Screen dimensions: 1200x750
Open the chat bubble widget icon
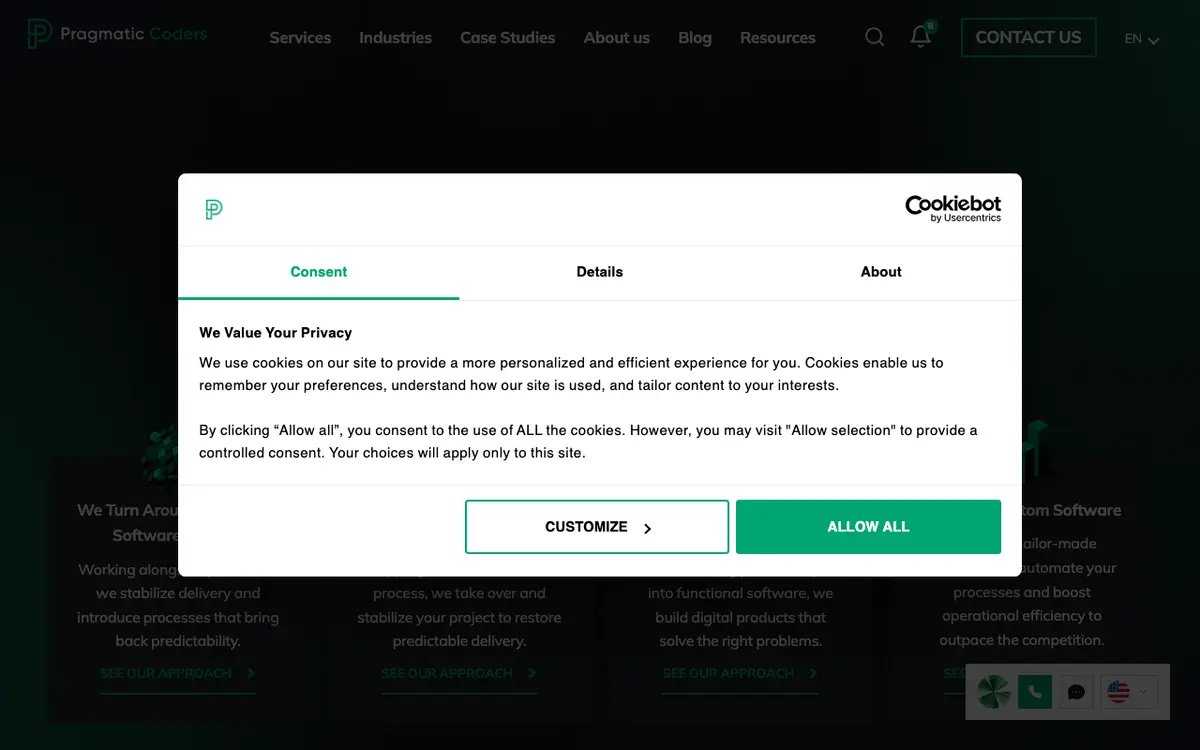1076,692
